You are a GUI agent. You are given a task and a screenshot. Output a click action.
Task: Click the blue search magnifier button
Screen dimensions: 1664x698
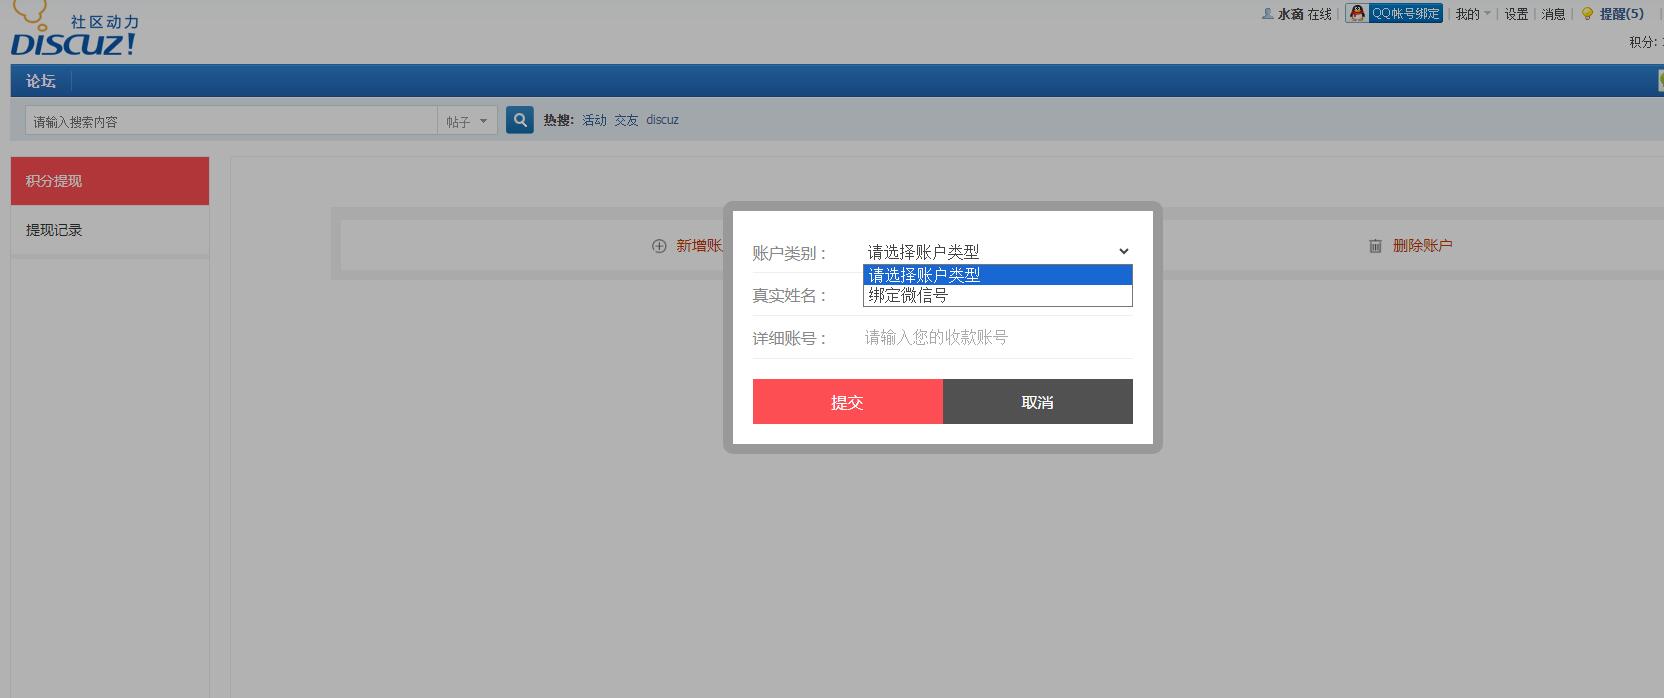[x=520, y=120]
